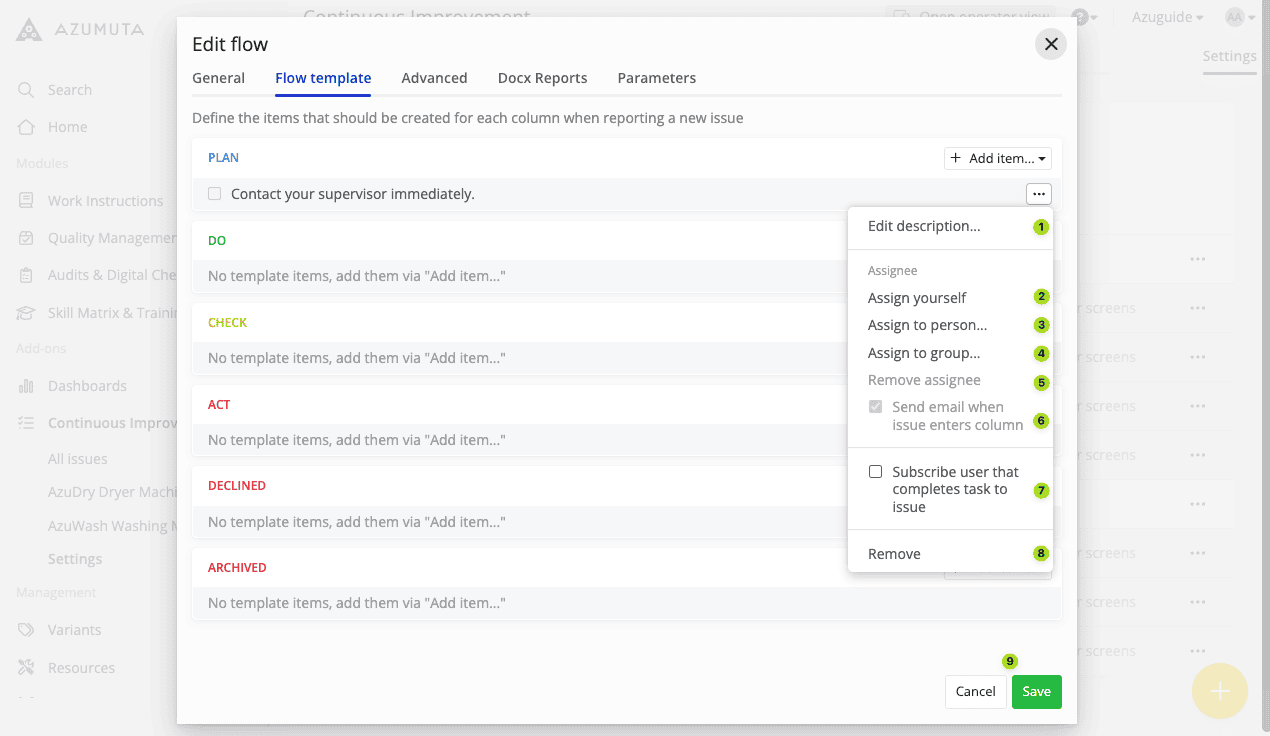Switch to the Advanced tab

(434, 78)
